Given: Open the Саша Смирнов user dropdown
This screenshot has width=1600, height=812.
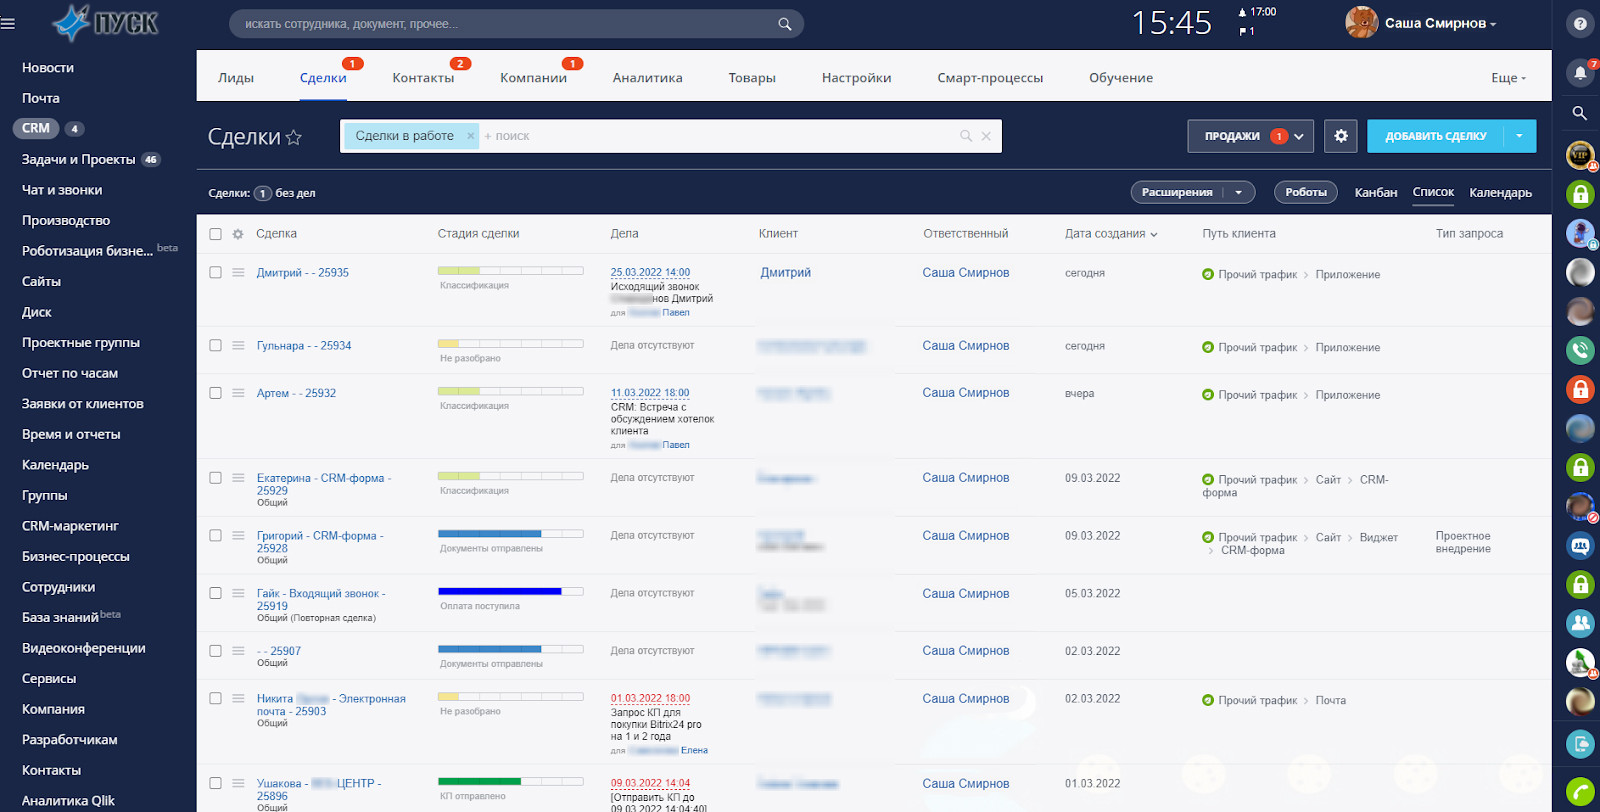Looking at the screenshot, I should (x=1441, y=23).
